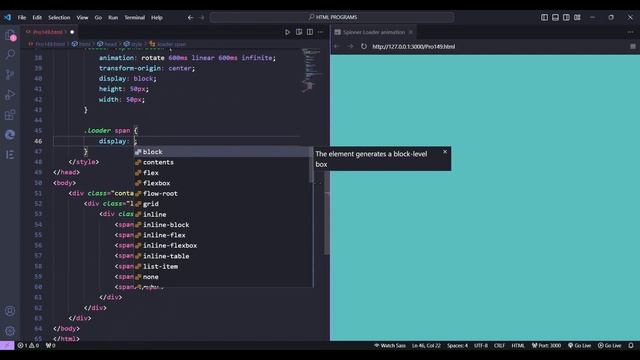
Task: Click the HTML language mode status entry
Action: coord(518,346)
